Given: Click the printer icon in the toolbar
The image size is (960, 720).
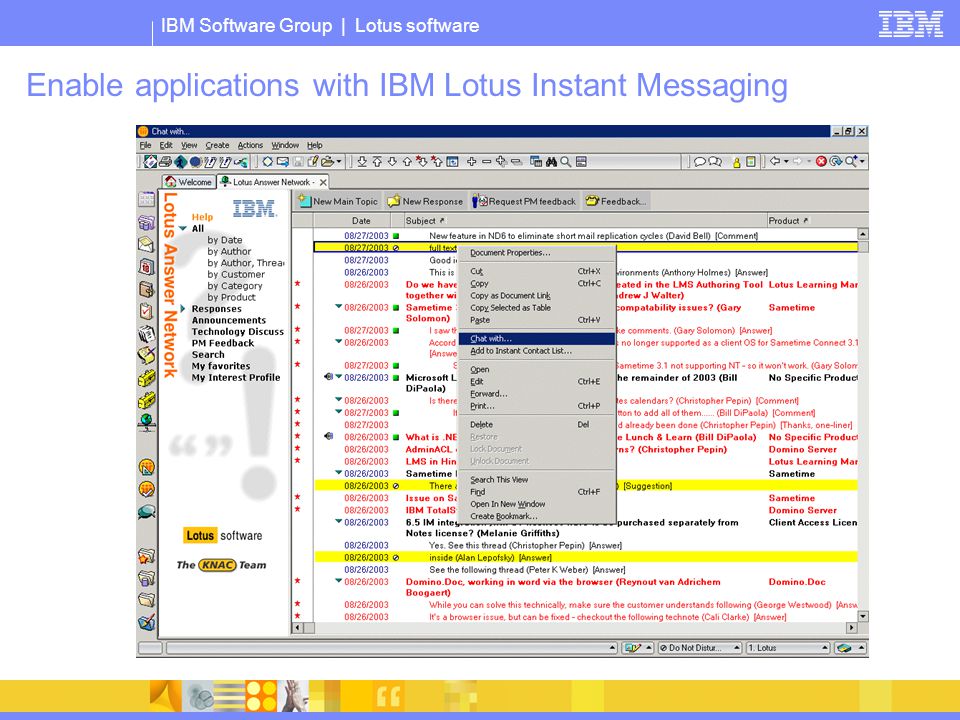Looking at the screenshot, I should coord(165,162).
